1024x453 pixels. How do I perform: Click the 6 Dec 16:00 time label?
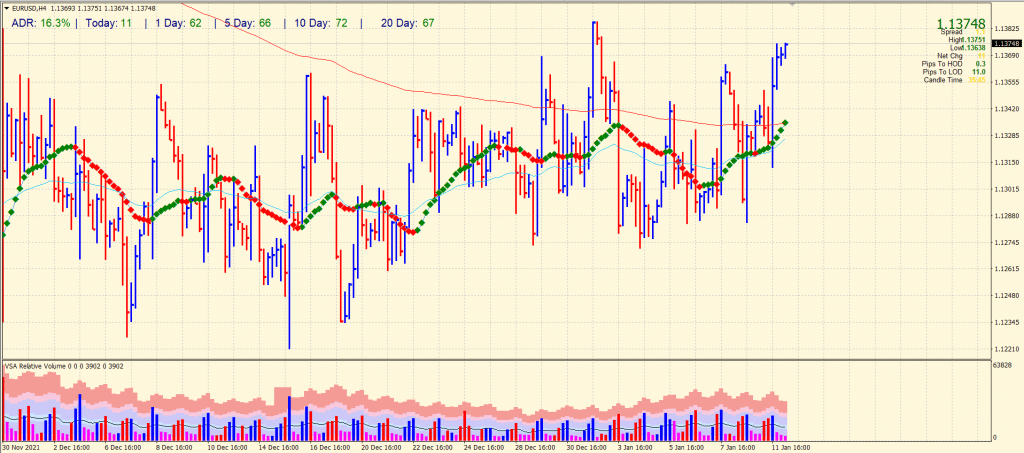[122, 448]
